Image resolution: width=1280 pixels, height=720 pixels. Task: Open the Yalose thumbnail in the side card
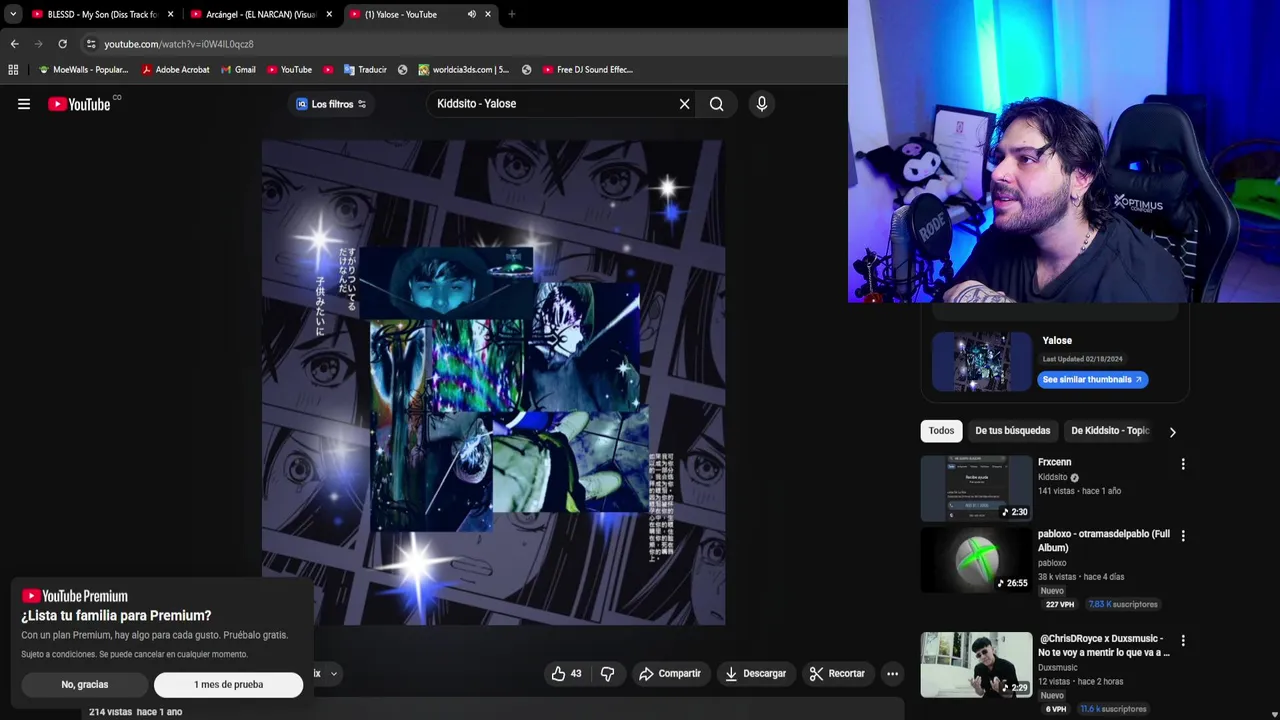click(981, 362)
